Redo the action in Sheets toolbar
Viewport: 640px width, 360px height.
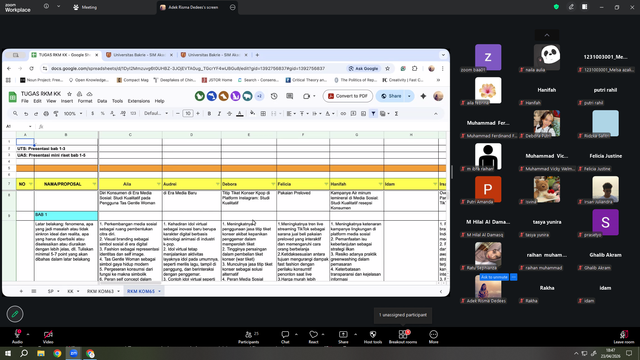point(36,113)
